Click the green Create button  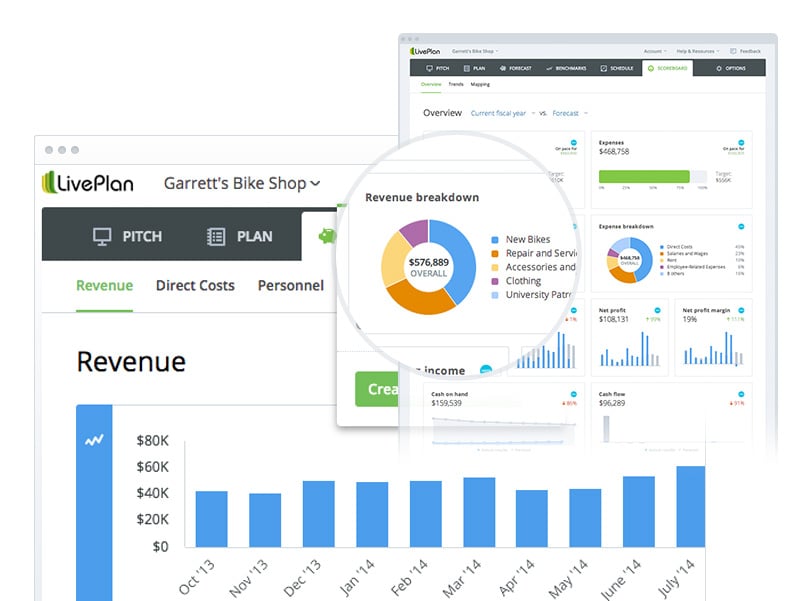(x=377, y=389)
